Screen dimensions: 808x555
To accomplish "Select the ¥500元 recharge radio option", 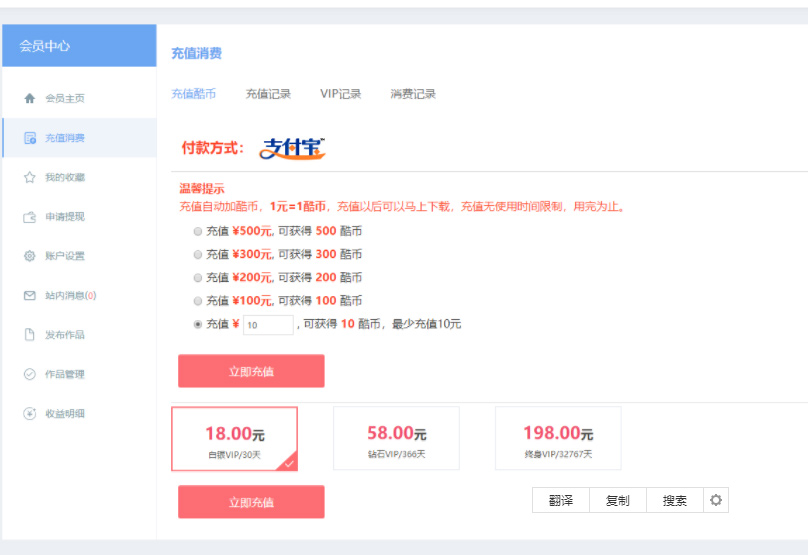I will 197,231.
